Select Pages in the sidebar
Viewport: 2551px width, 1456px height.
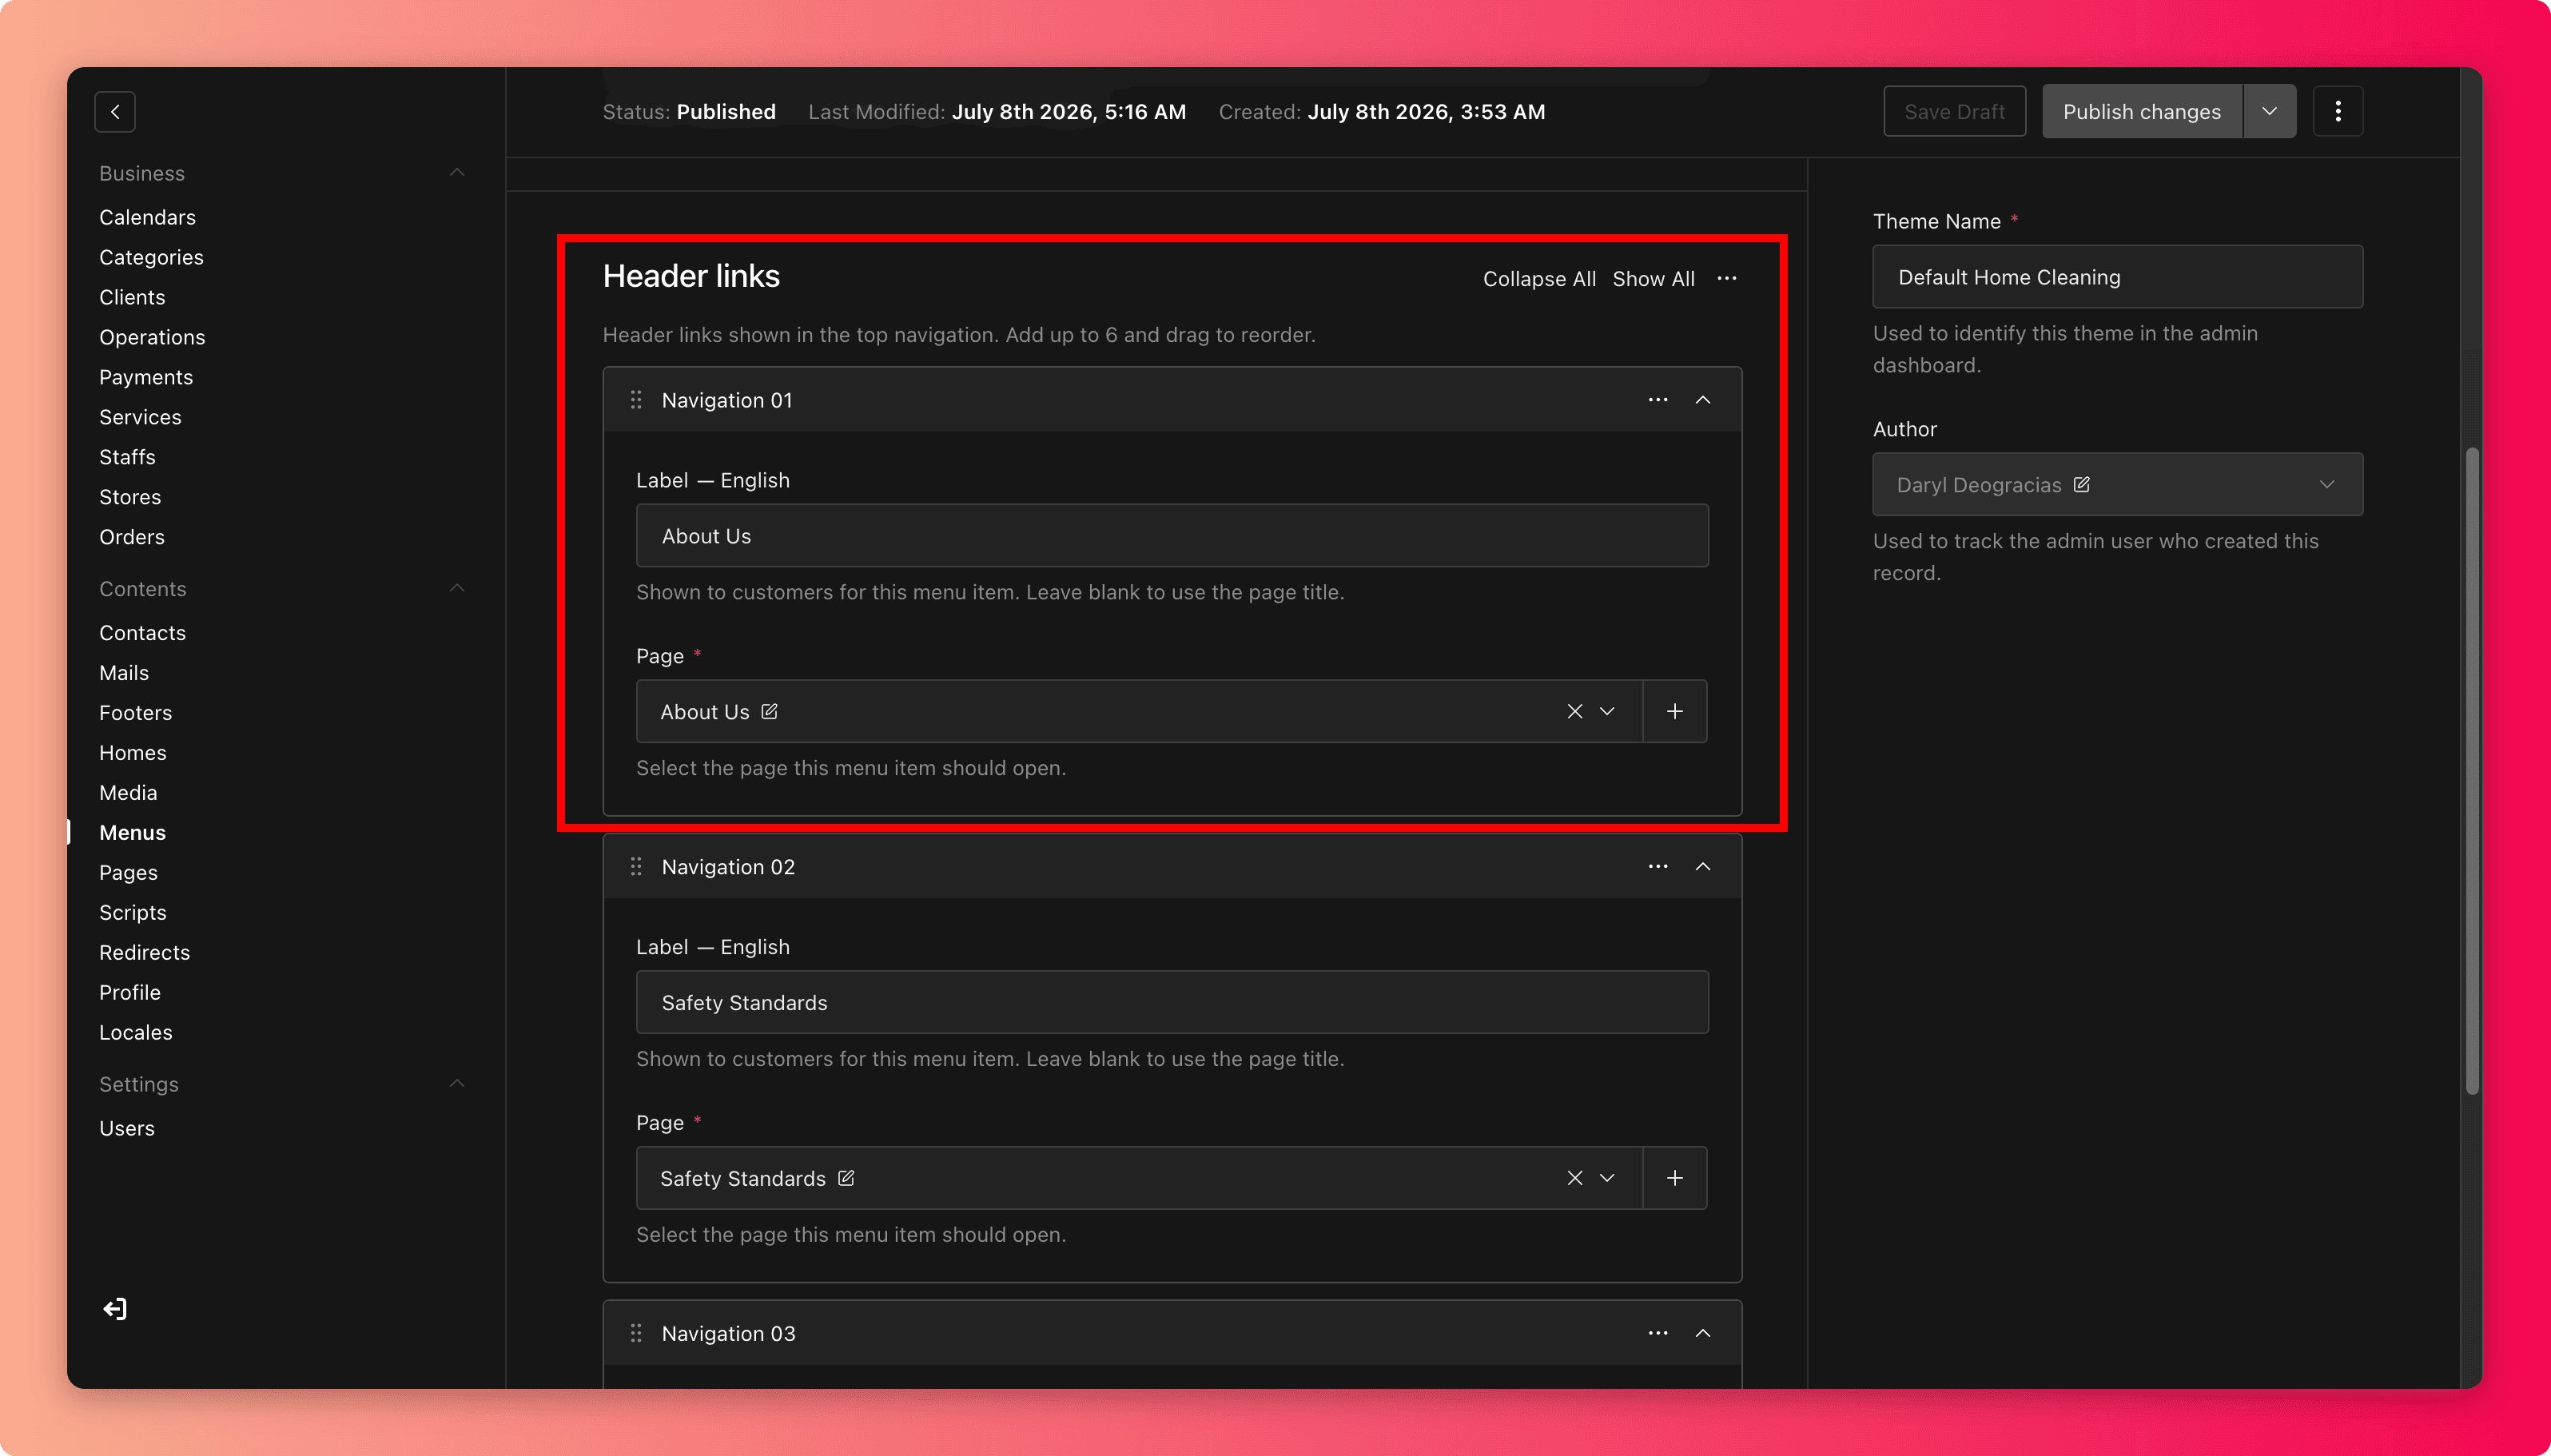coord(128,873)
